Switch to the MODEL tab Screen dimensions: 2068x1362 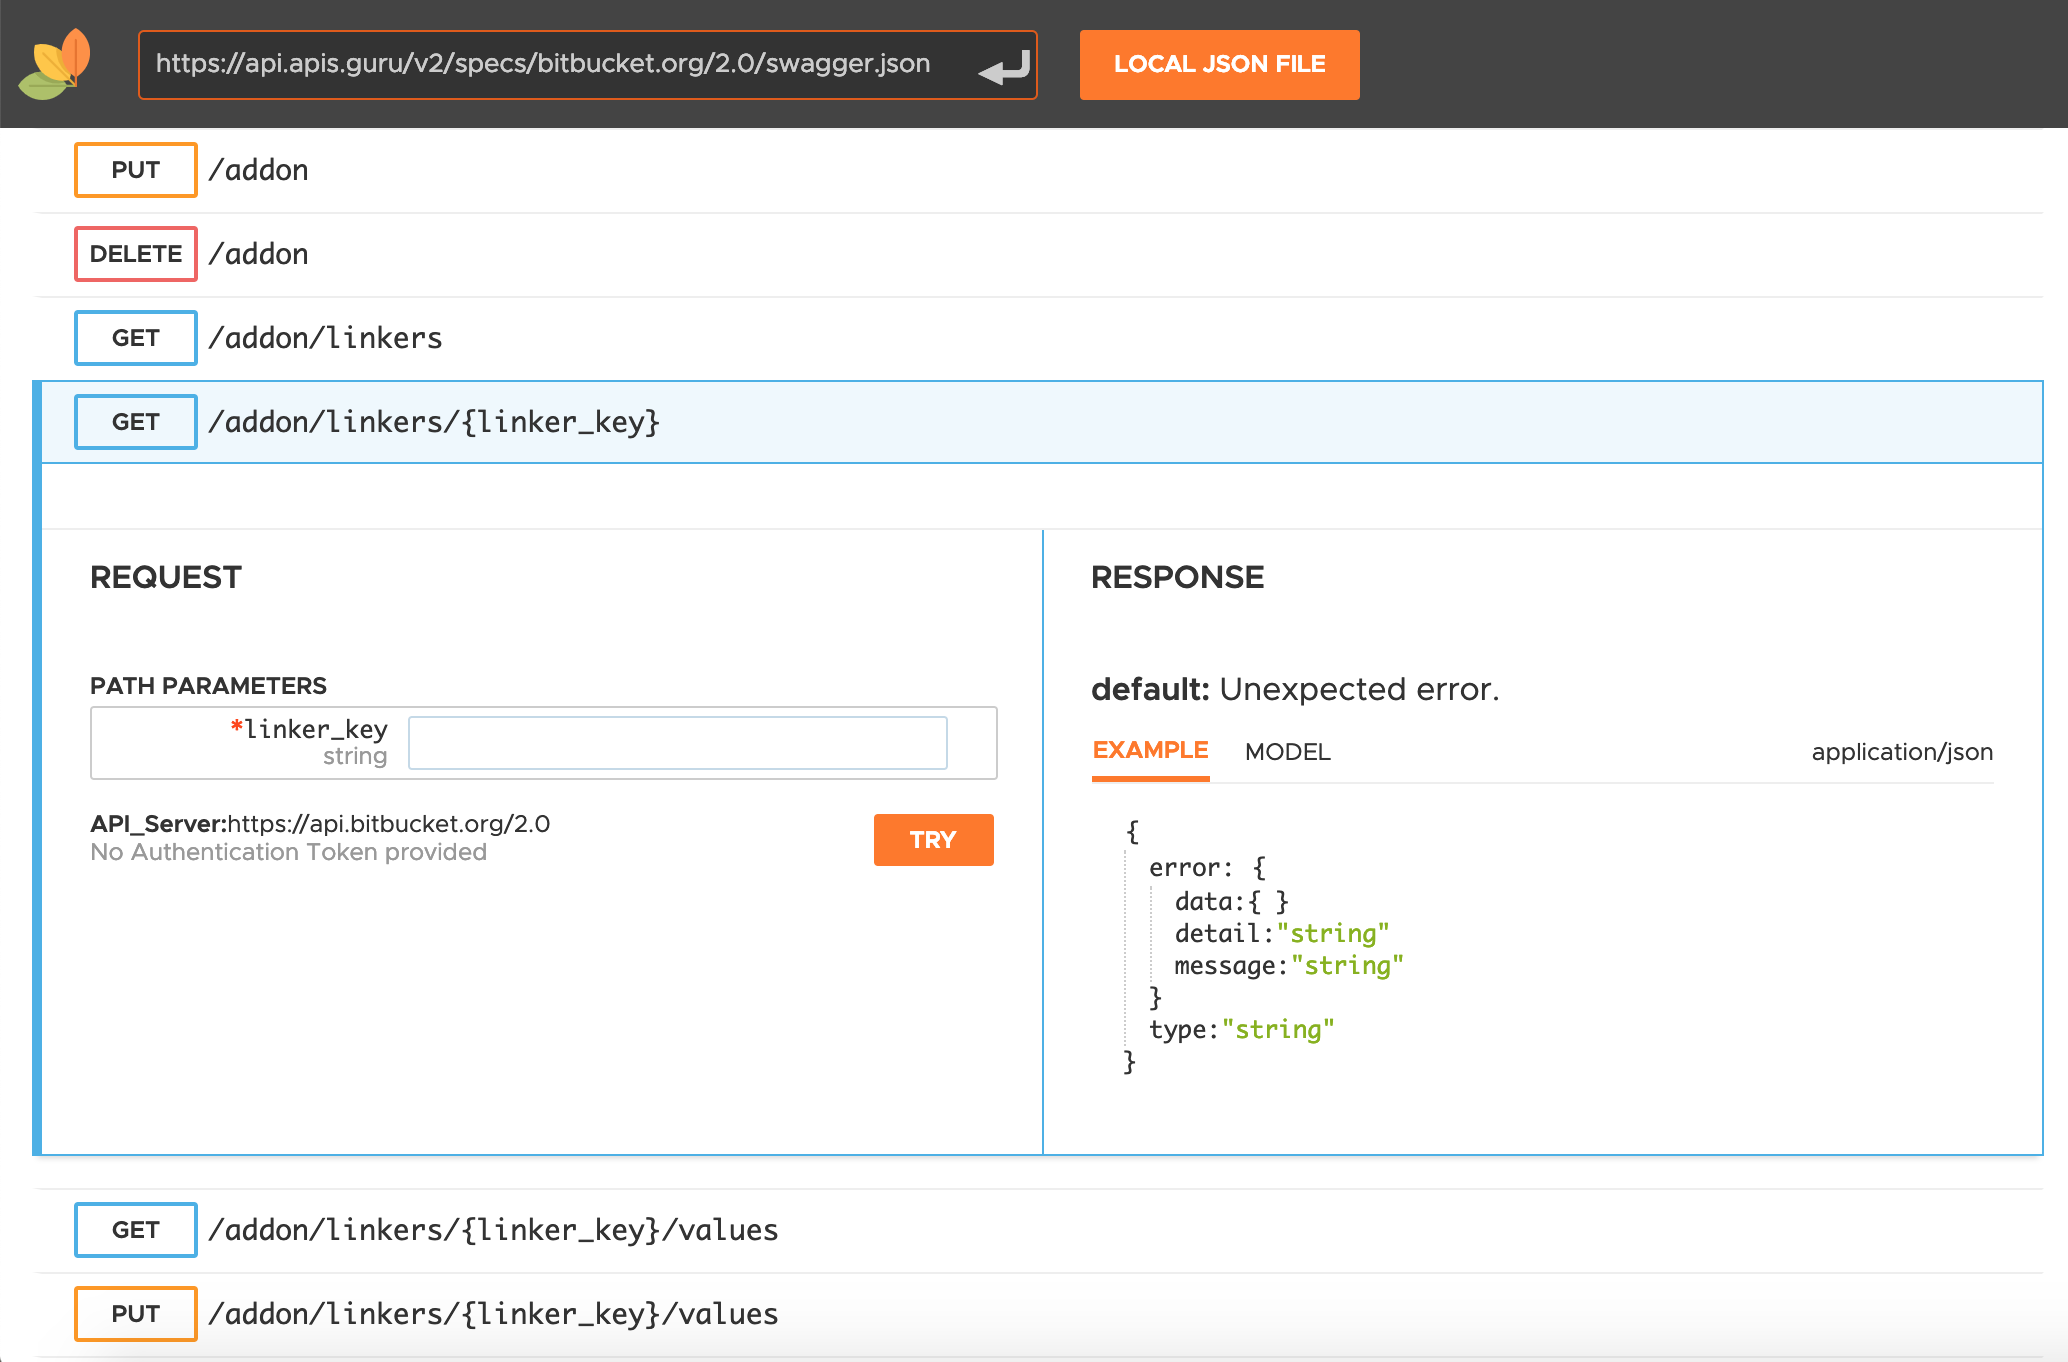click(x=1287, y=752)
